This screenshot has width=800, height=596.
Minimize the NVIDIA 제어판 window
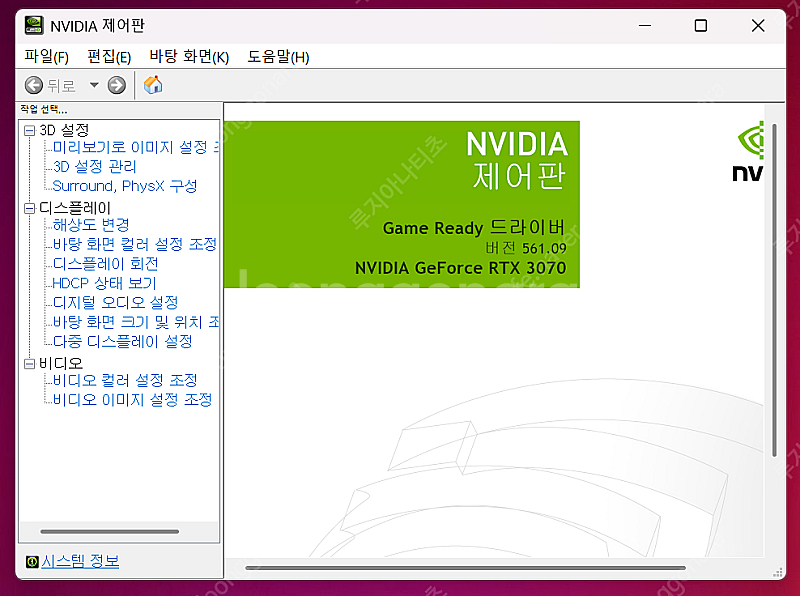pyautogui.click(x=645, y=26)
